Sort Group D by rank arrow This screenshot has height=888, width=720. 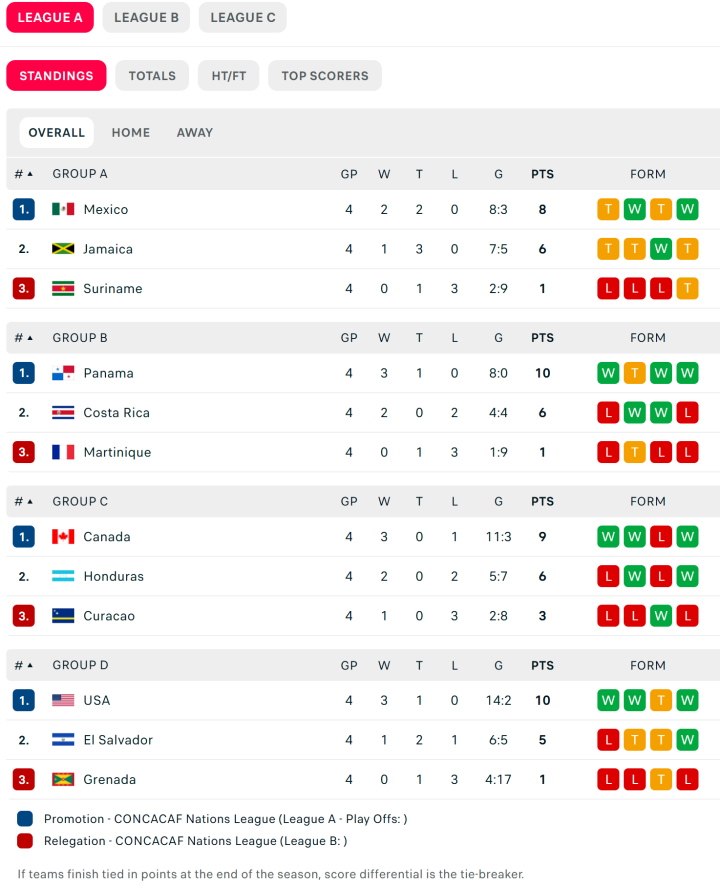click(x=30, y=665)
